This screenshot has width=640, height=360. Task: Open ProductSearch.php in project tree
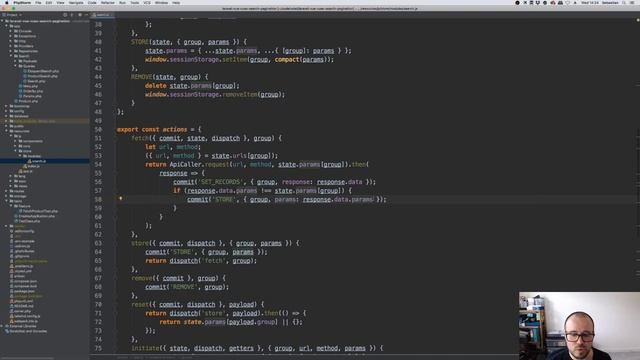(x=42, y=76)
